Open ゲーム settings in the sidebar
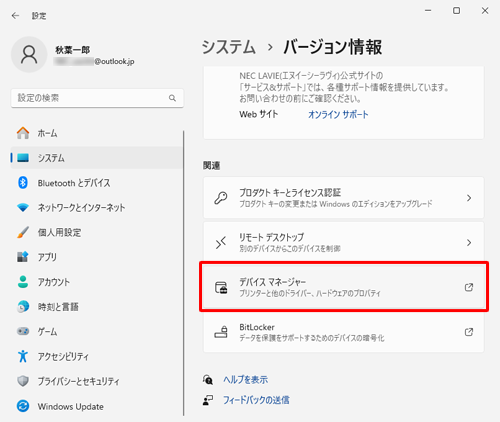 97,331
